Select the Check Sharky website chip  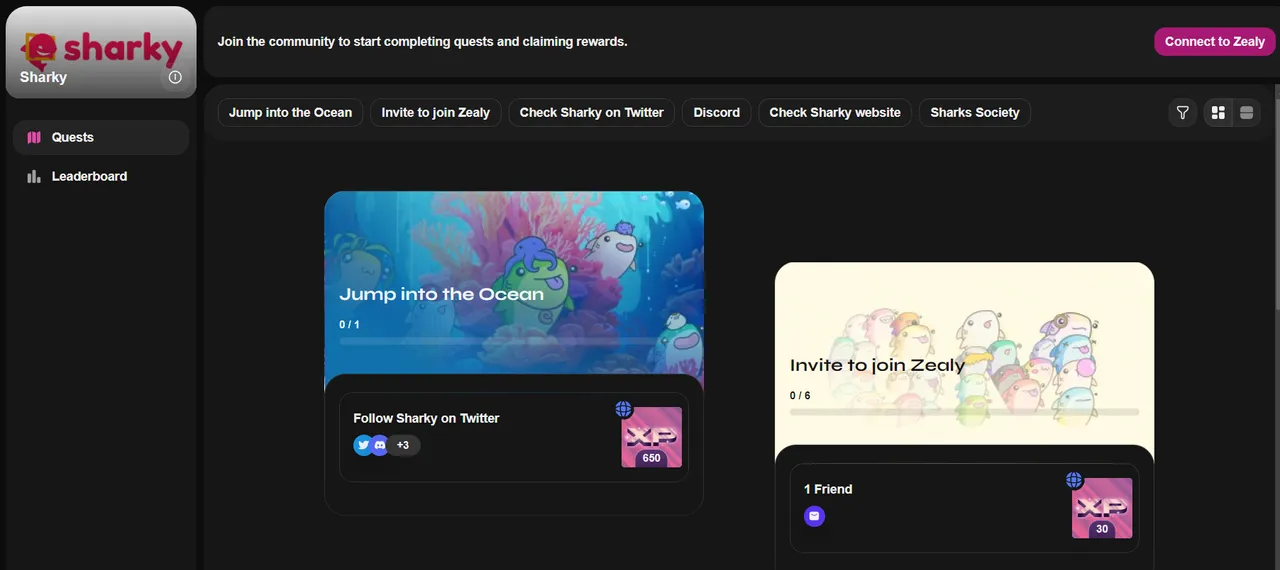pos(835,113)
